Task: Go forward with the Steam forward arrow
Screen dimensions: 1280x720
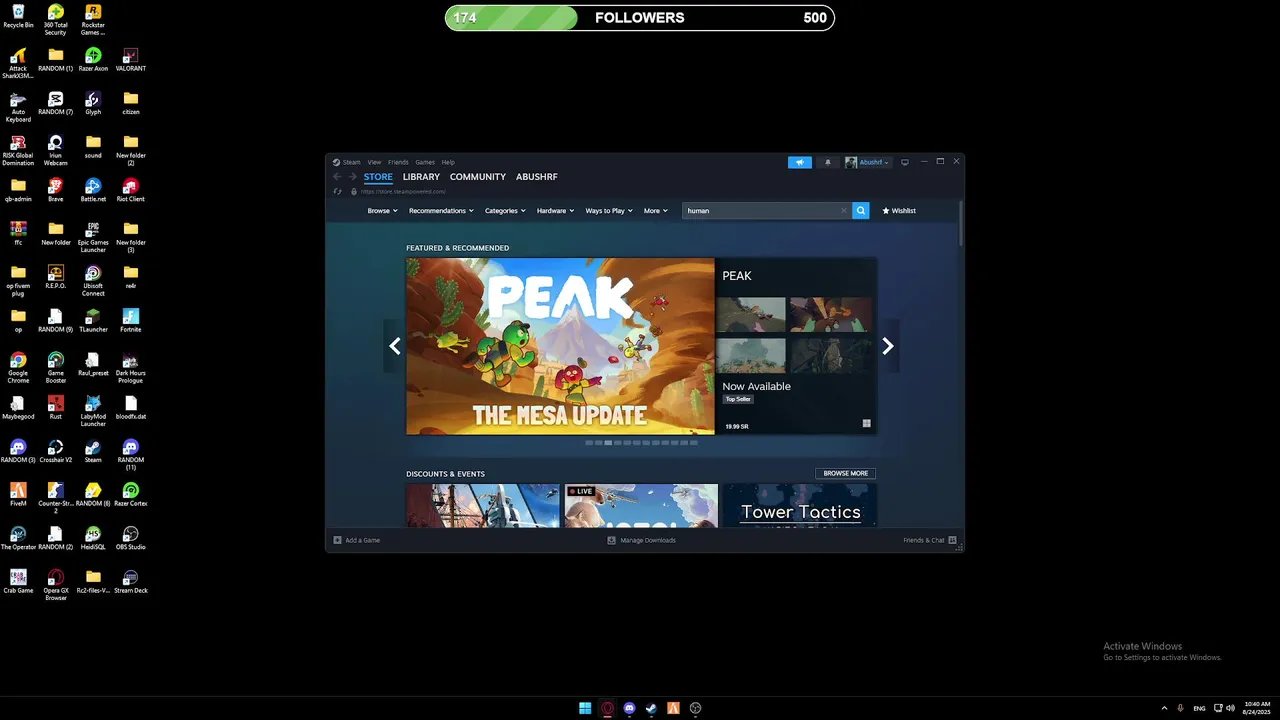Action: (x=352, y=177)
